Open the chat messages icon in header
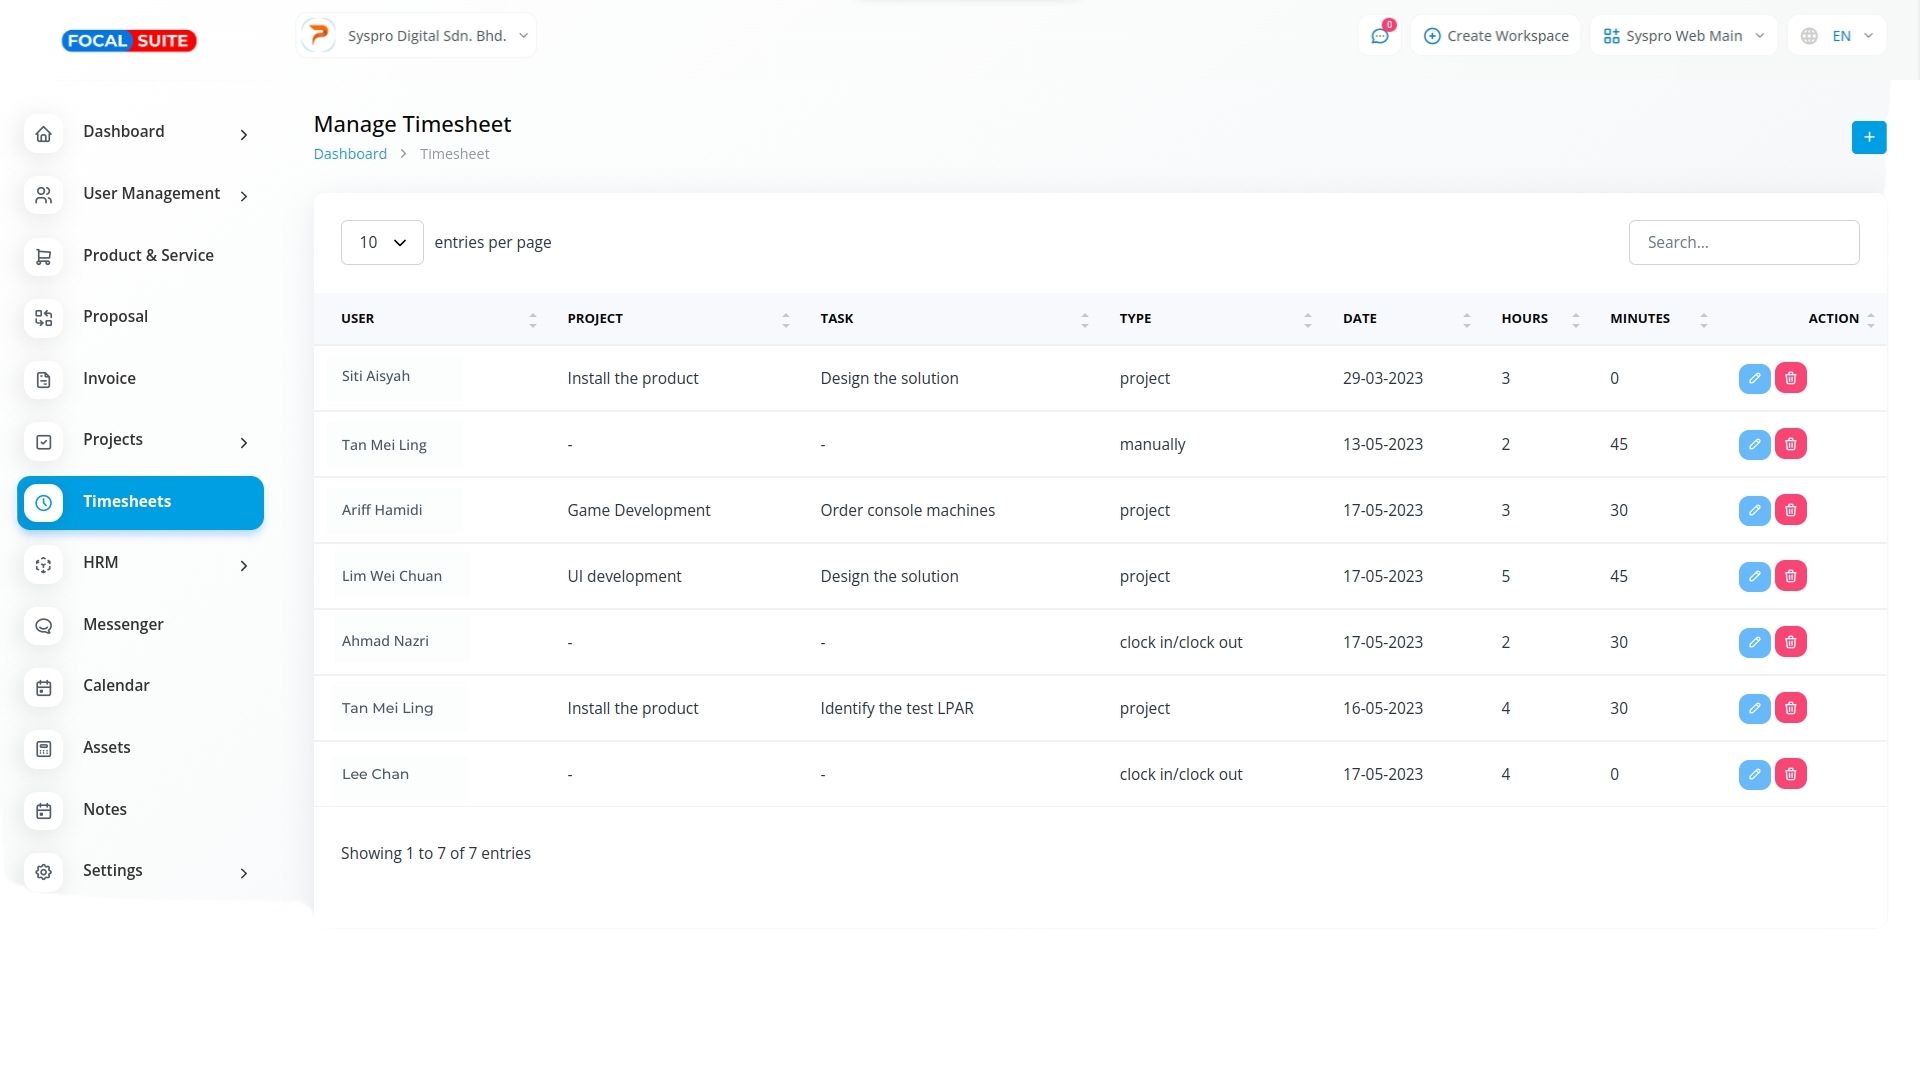This screenshot has width=1920, height=1080. click(x=1380, y=36)
